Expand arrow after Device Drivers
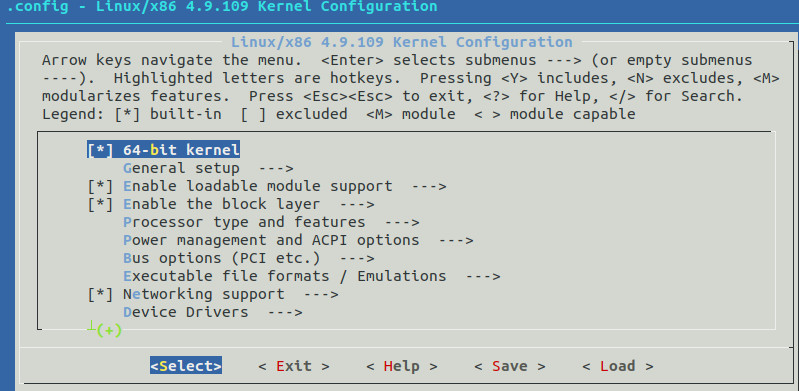The image size is (799, 391). tap(285, 312)
